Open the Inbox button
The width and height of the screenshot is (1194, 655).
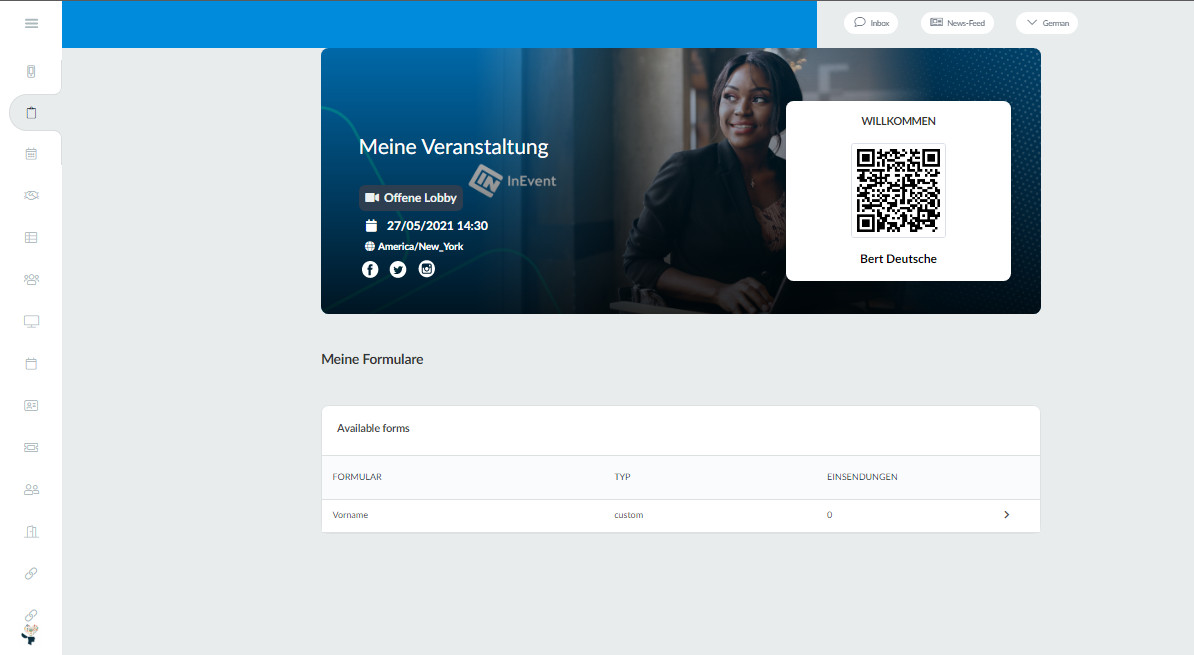tap(871, 23)
